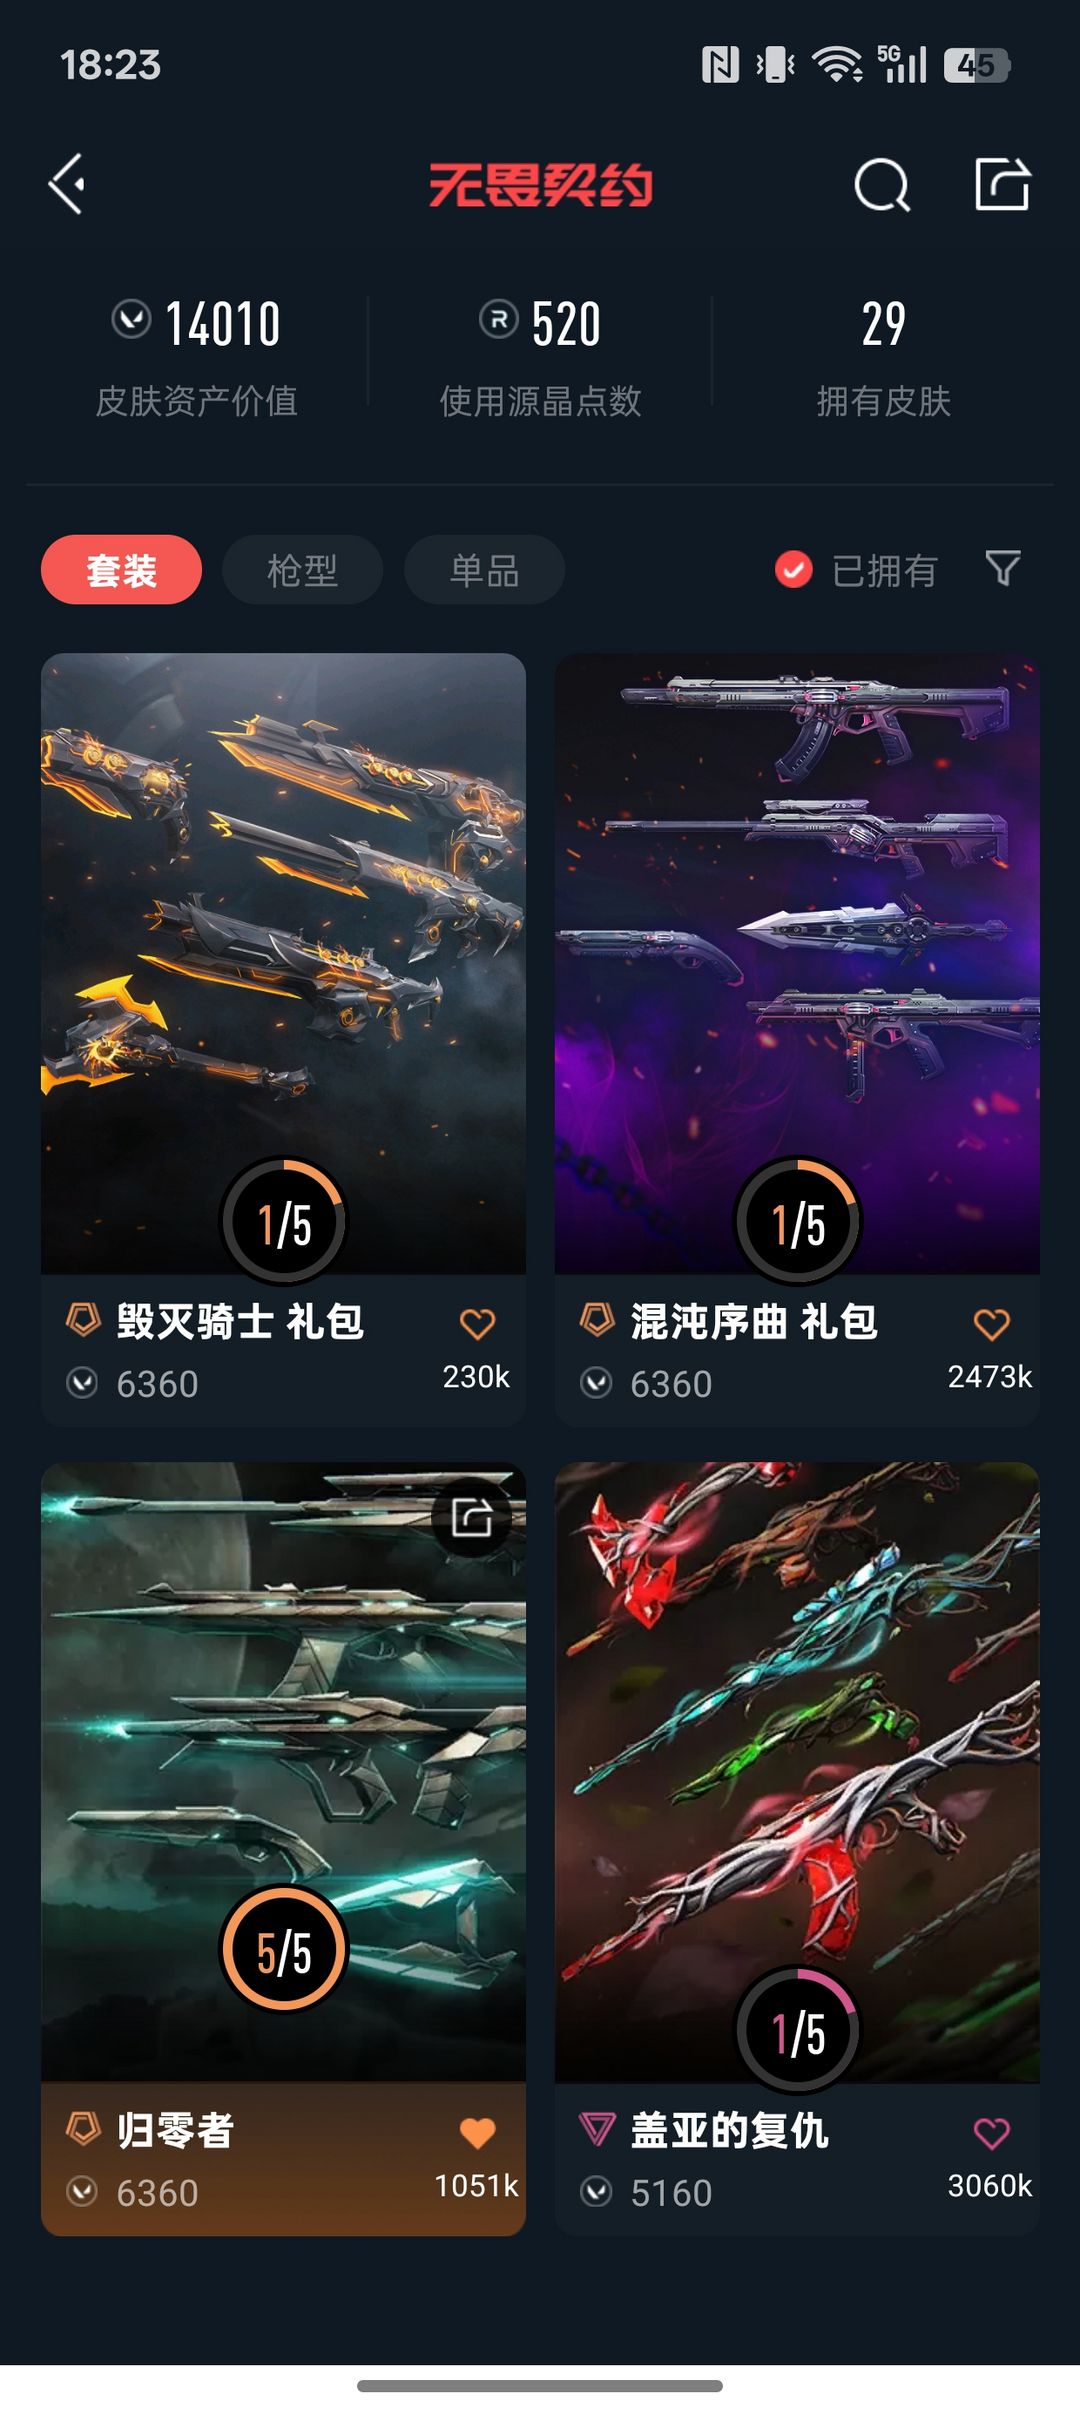
Task: Favorite the 盖亚的复仇 heart icon
Action: (x=991, y=2133)
